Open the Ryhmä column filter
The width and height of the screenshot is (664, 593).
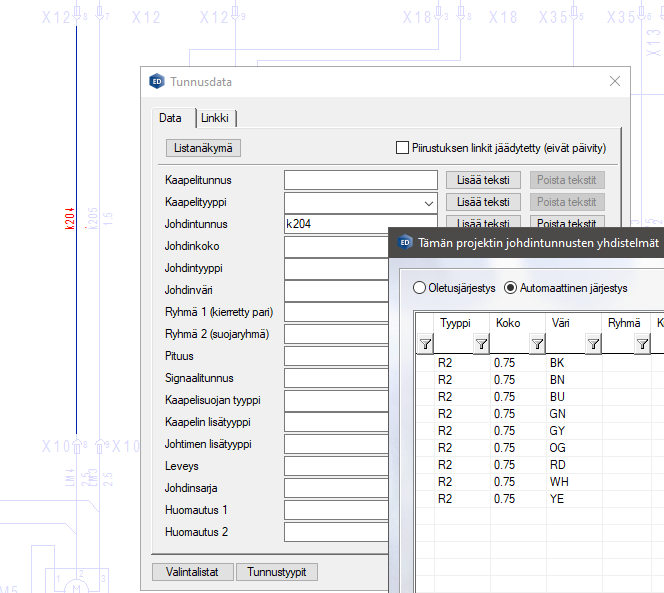click(643, 344)
